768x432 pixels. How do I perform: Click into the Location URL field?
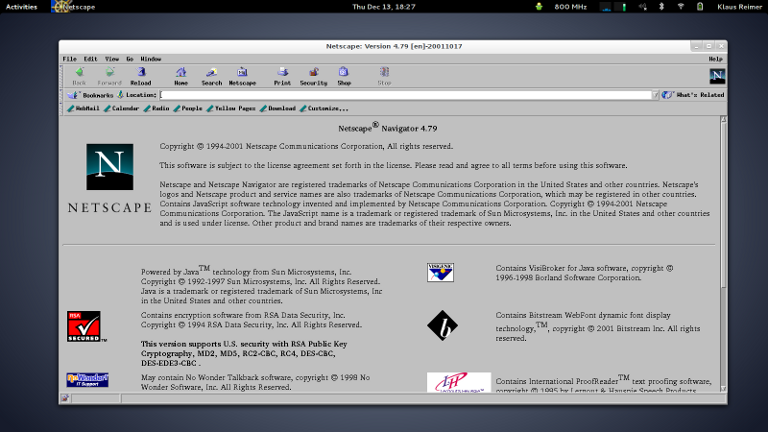pos(406,95)
